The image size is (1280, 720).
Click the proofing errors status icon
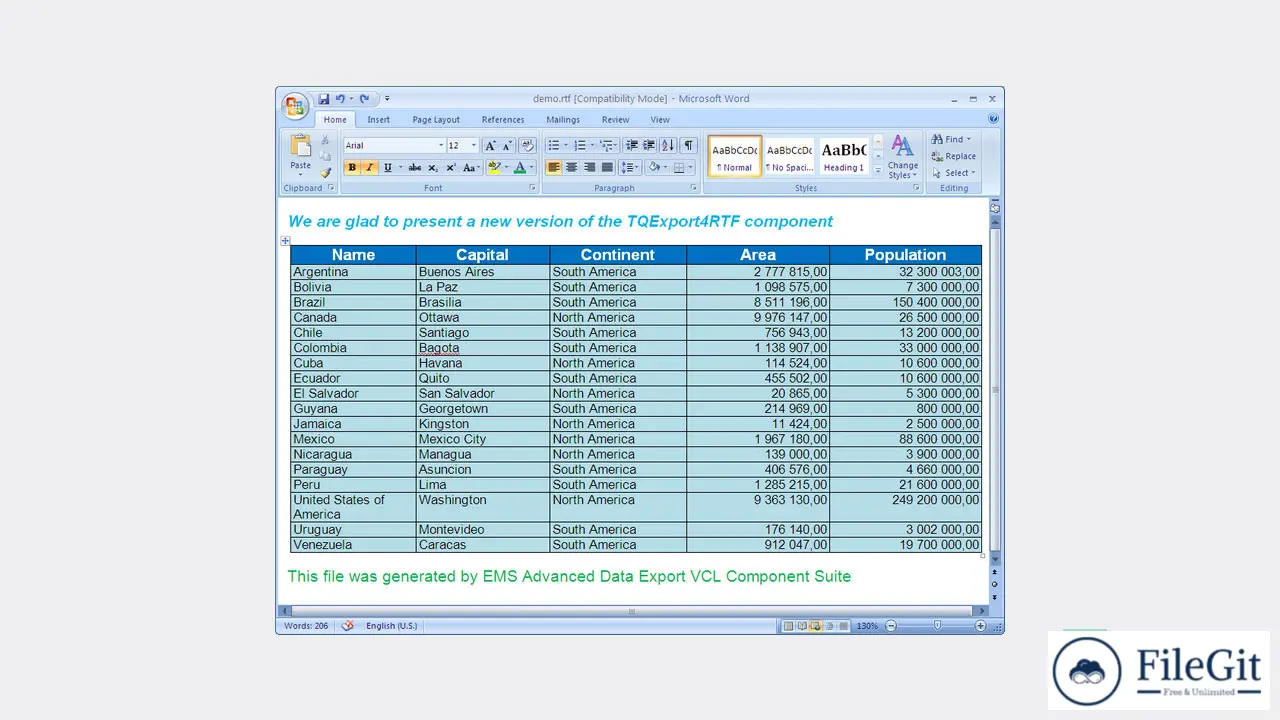coord(348,626)
